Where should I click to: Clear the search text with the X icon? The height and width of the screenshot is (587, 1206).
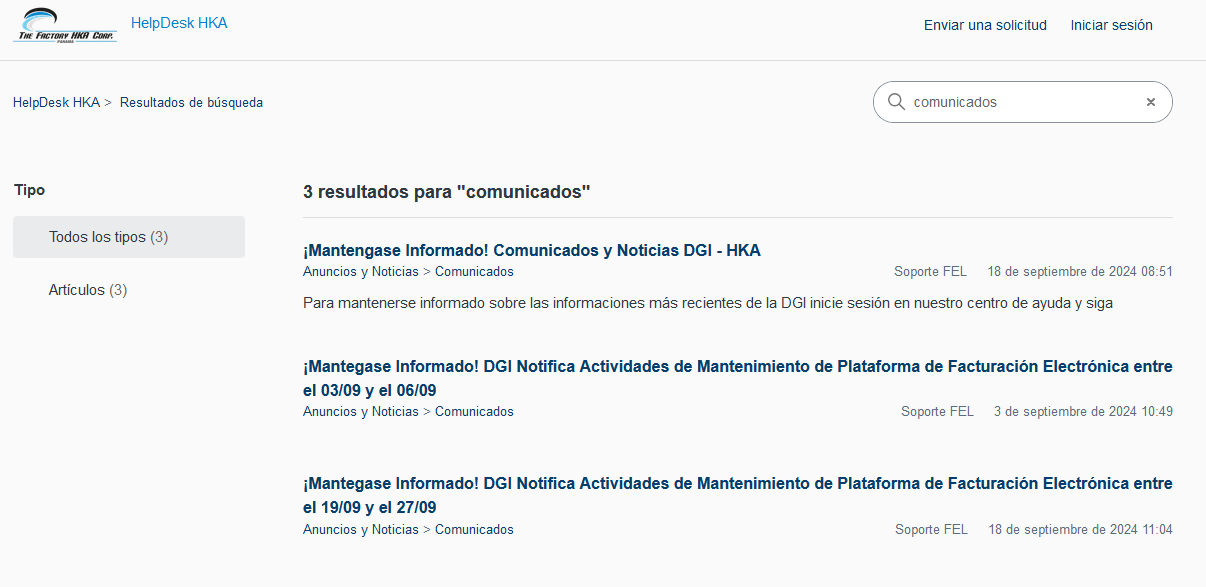pos(1150,102)
